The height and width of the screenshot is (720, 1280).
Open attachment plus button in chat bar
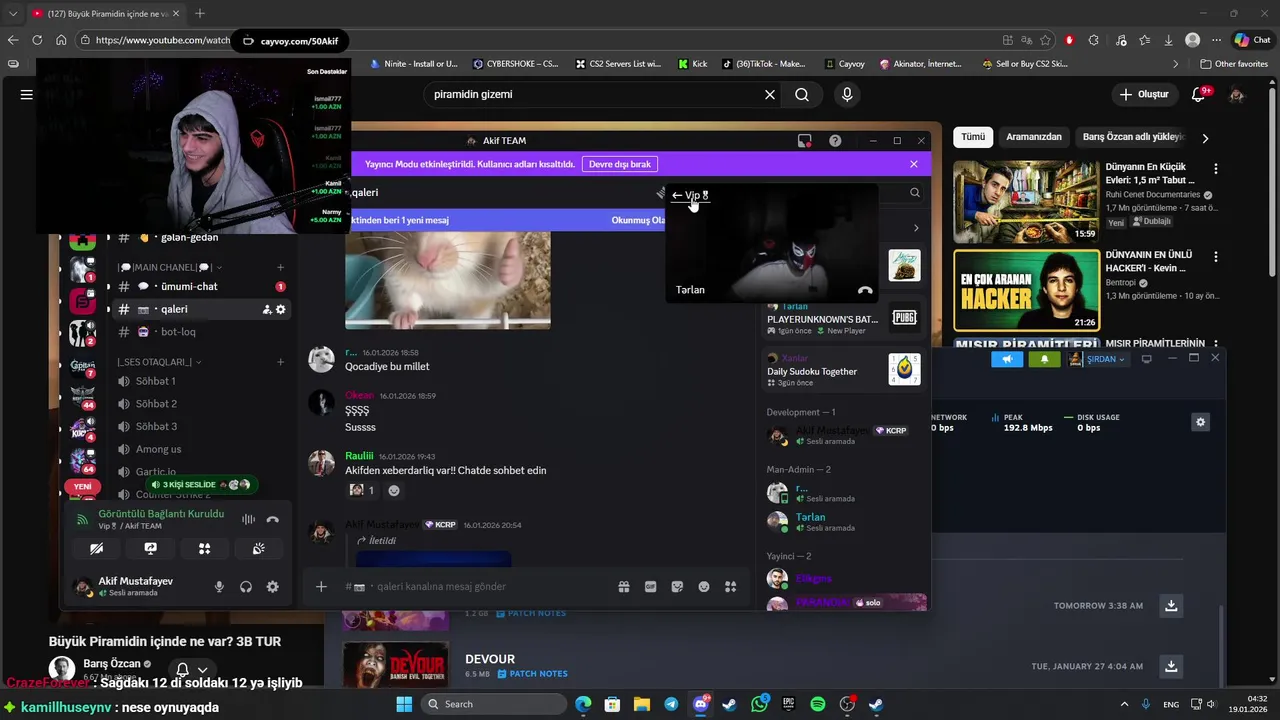pyautogui.click(x=321, y=587)
